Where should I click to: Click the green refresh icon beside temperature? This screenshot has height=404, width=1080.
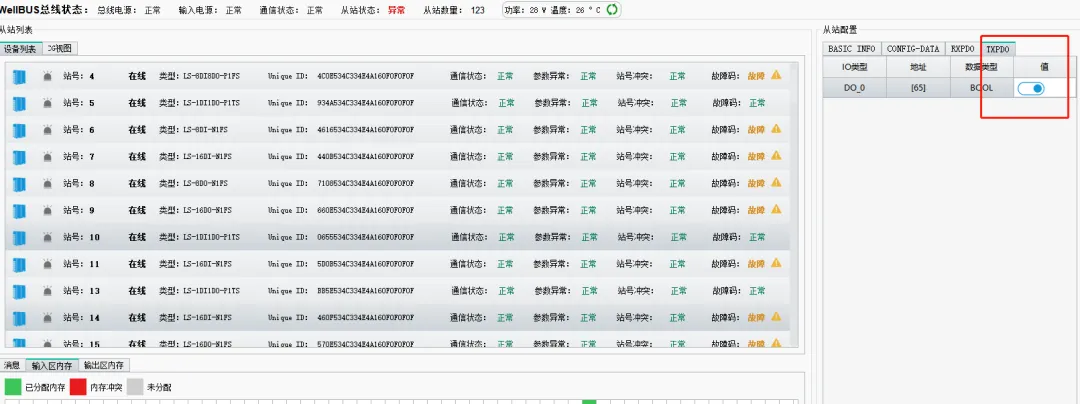point(612,10)
